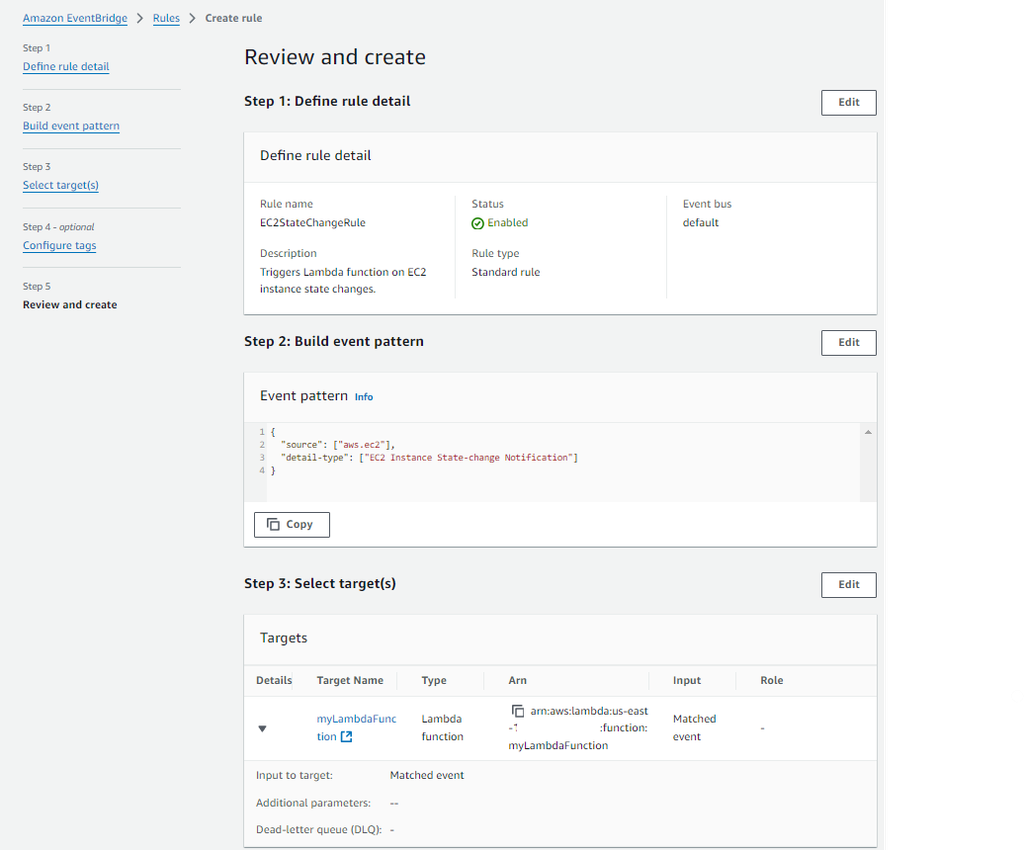Edit Step 1 Define rule detail
Image resolution: width=1024 pixels, height=850 pixels.
point(848,102)
